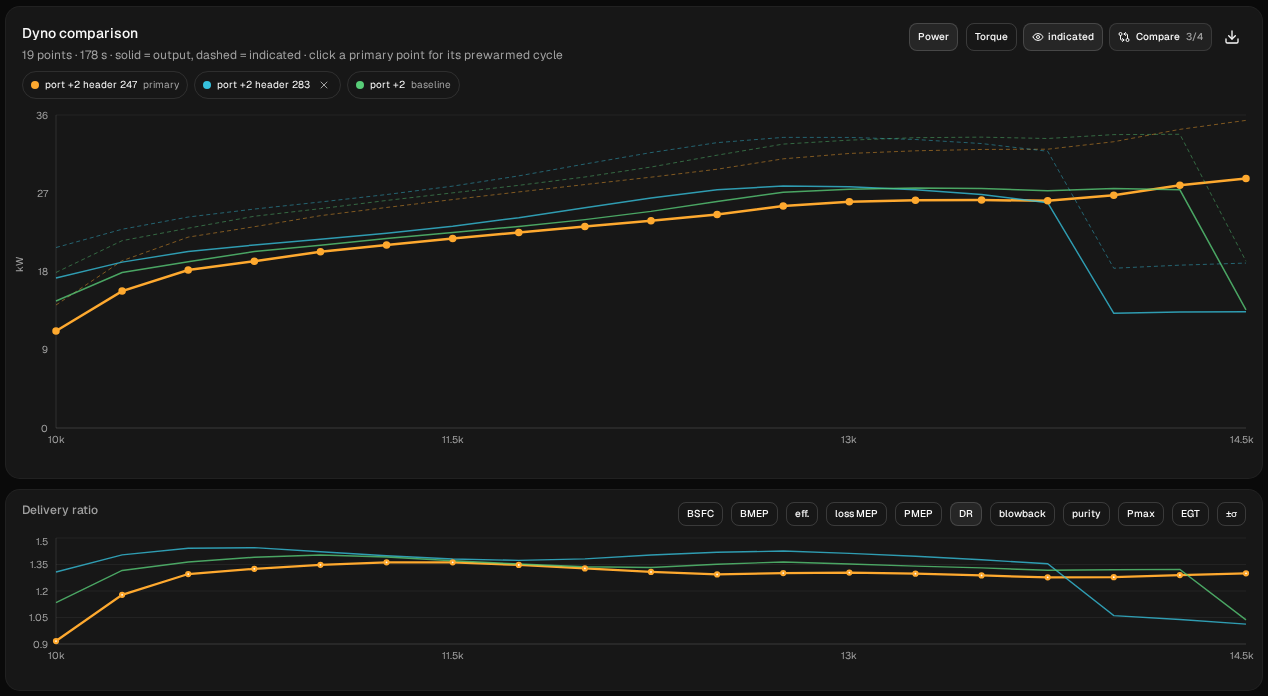Switch chart to Torque view
Screen dimensions: 1268x696
[991, 37]
